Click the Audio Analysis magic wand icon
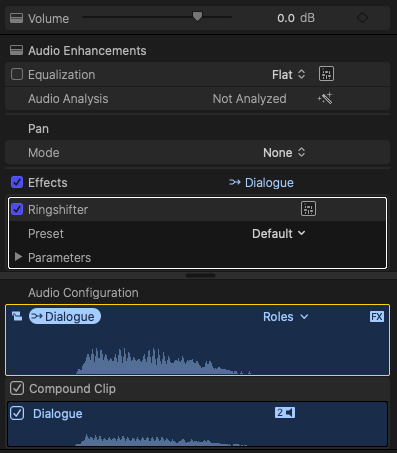The height and width of the screenshot is (453, 397). (x=325, y=98)
